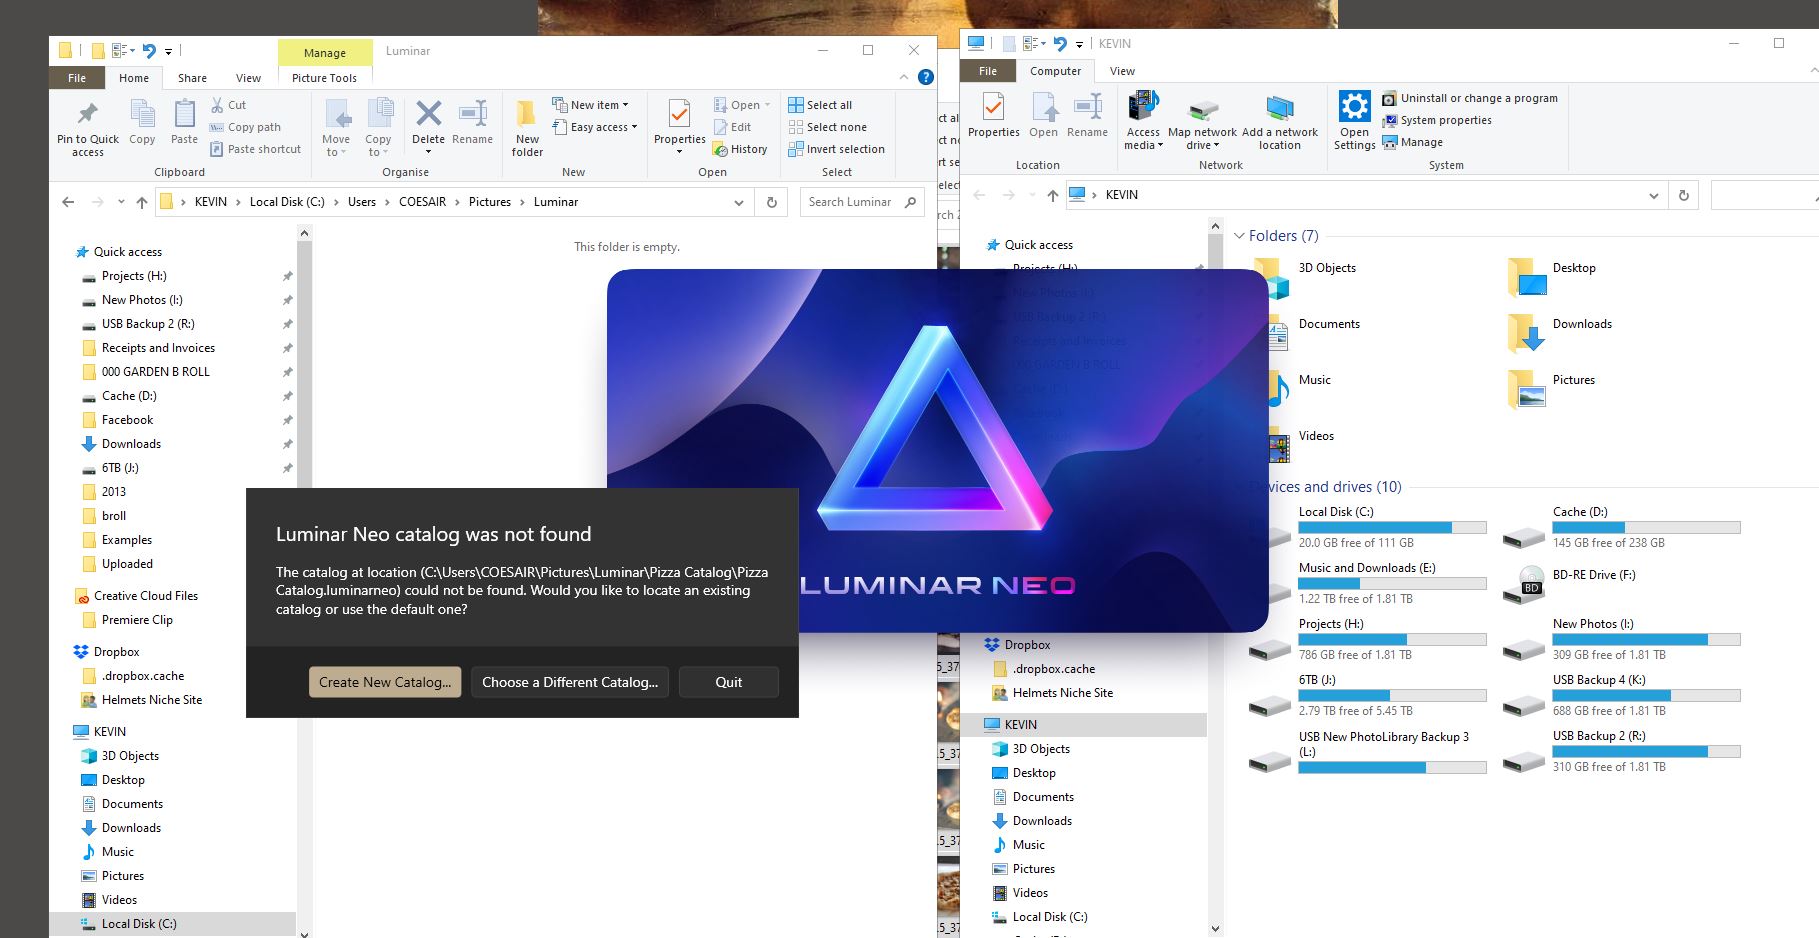Click Pictures in Luminar address breadcrumb
Image resolution: width=1819 pixels, height=938 pixels.
pos(489,202)
